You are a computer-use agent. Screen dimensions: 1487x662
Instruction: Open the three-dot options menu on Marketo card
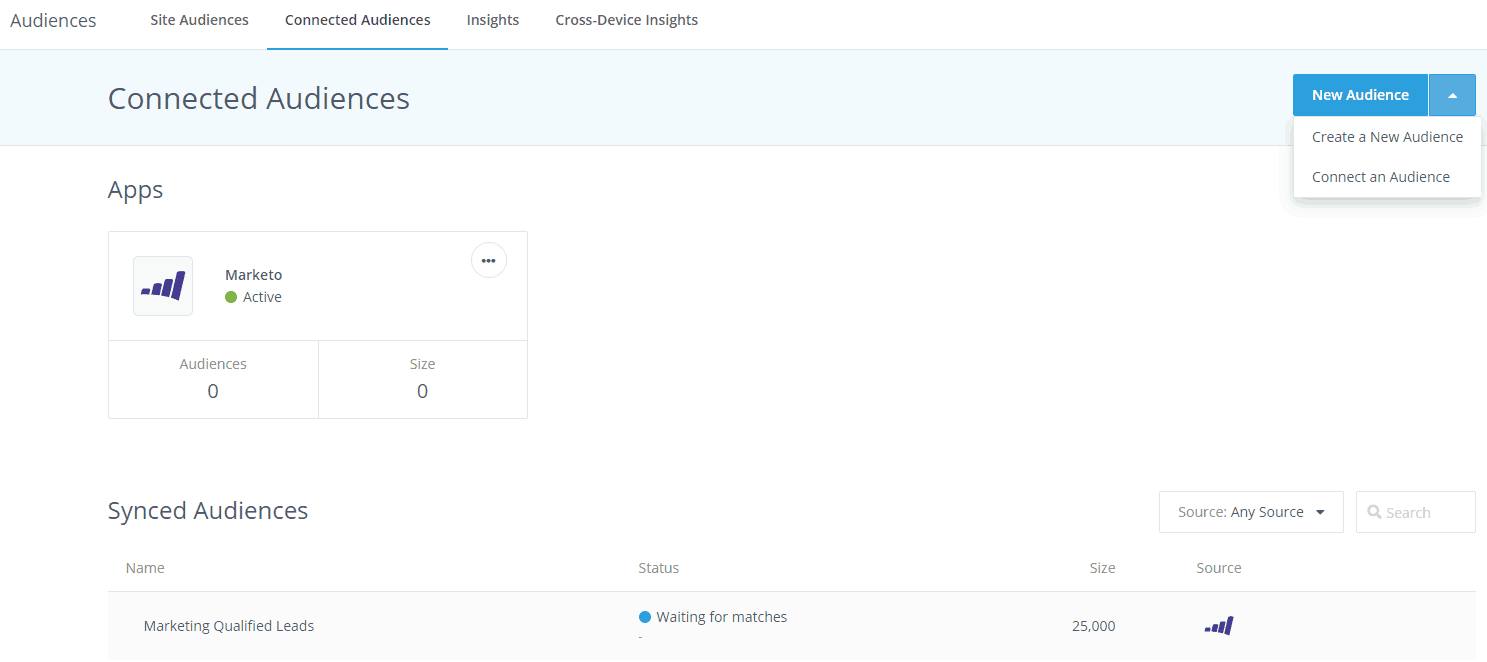pos(488,260)
